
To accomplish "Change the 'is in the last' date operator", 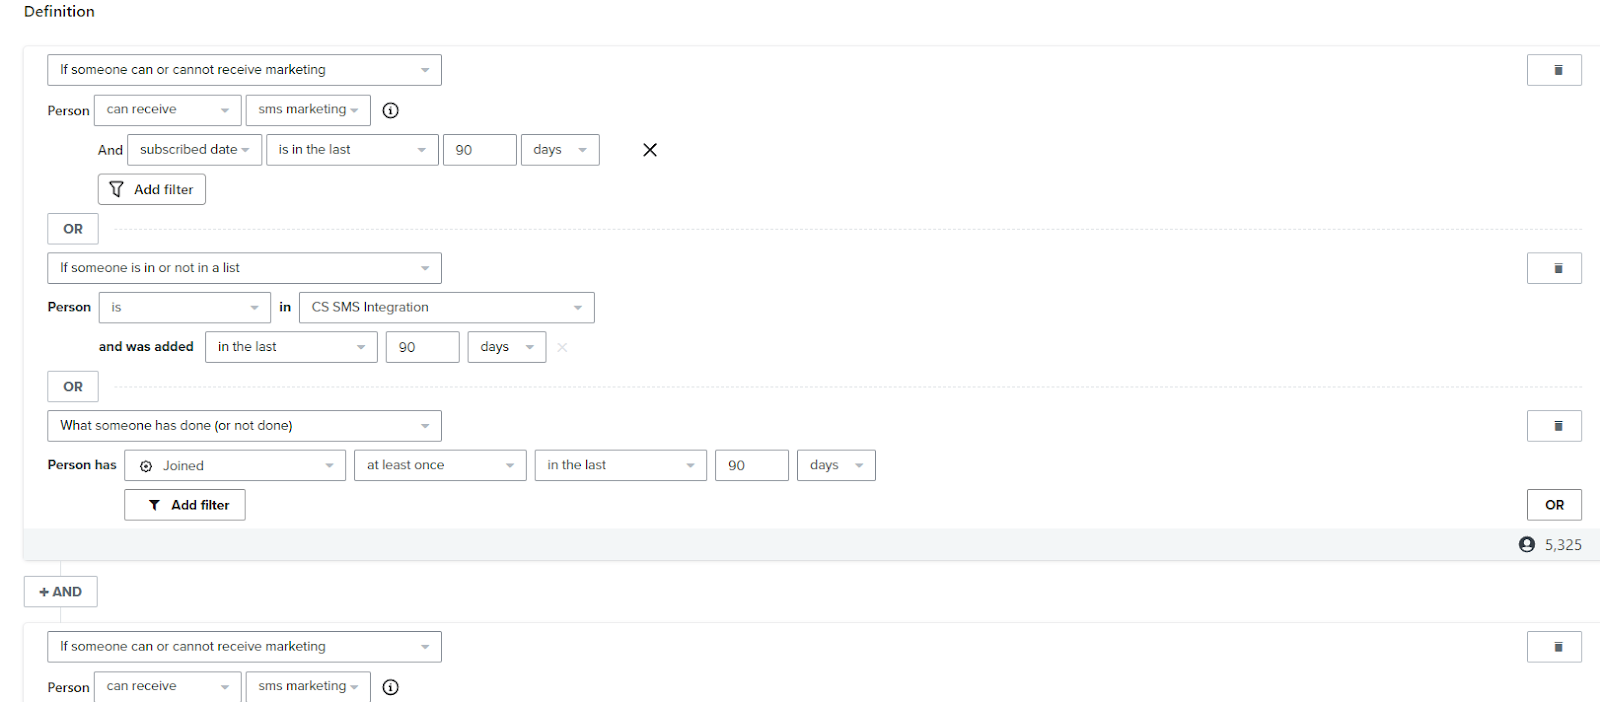I will tap(352, 150).
